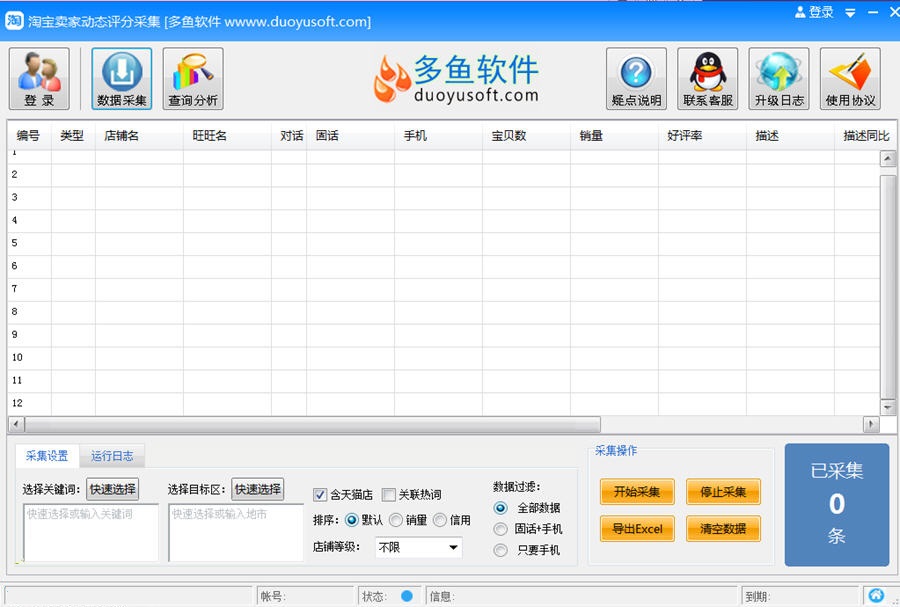This screenshot has width=900, height=607.
Task: Open the title bar dropdown menu arrow
Action: point(851,13)
